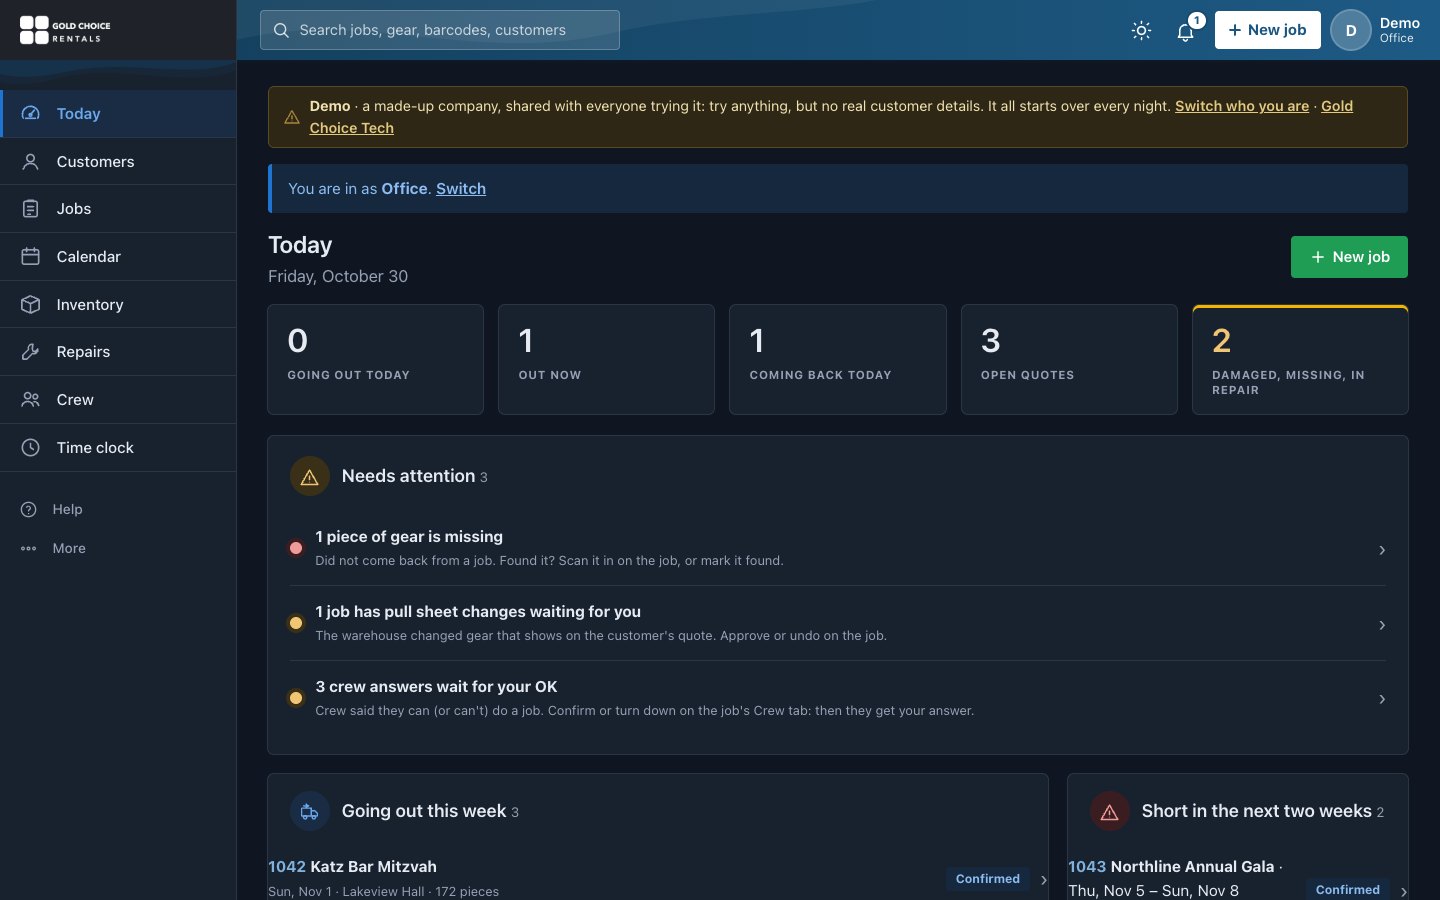Open job 1042 link

287,866
